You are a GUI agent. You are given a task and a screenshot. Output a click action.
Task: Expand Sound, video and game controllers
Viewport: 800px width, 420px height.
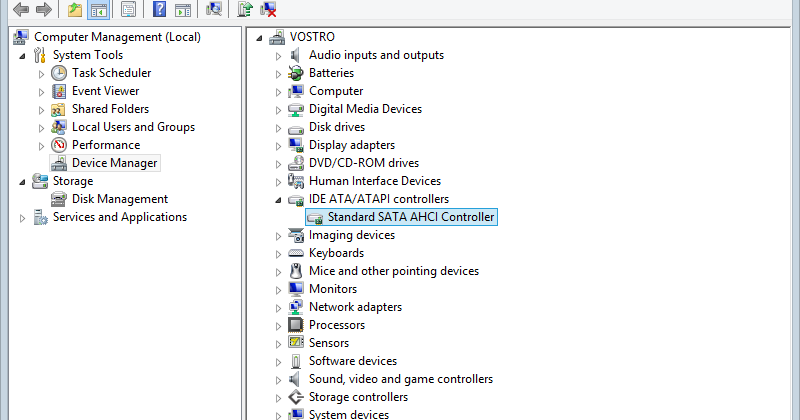point(278,380)
